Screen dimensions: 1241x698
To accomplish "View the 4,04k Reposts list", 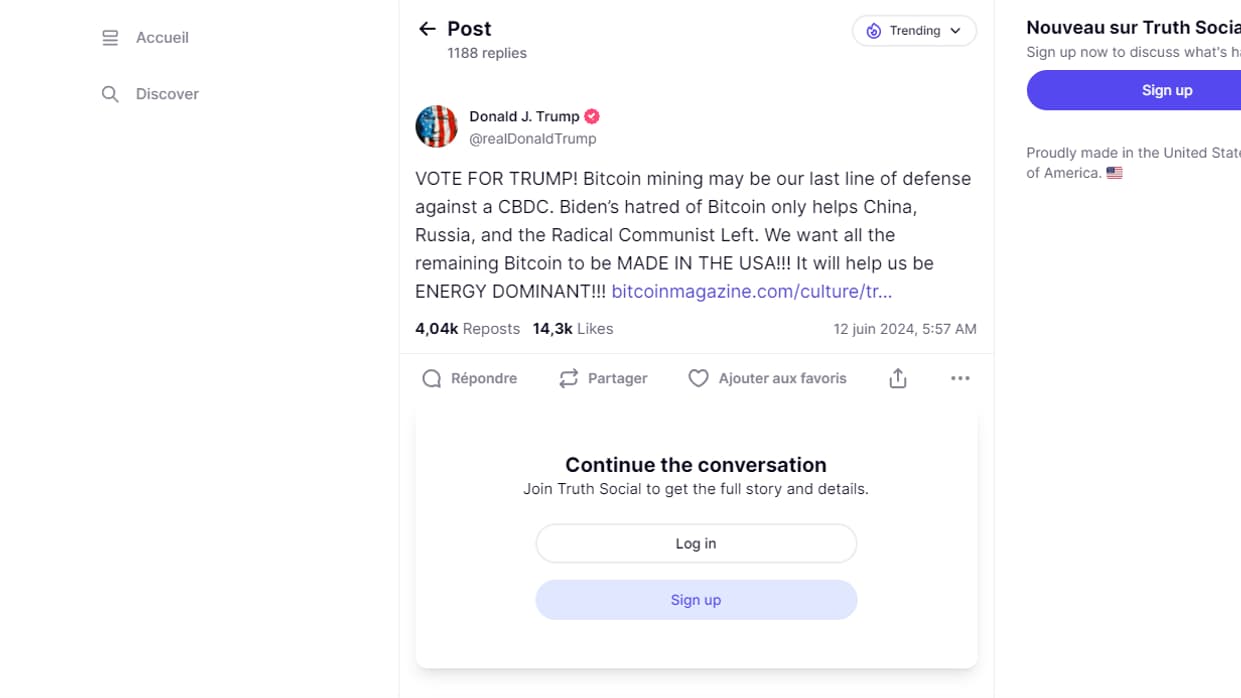I will point(467,328).
